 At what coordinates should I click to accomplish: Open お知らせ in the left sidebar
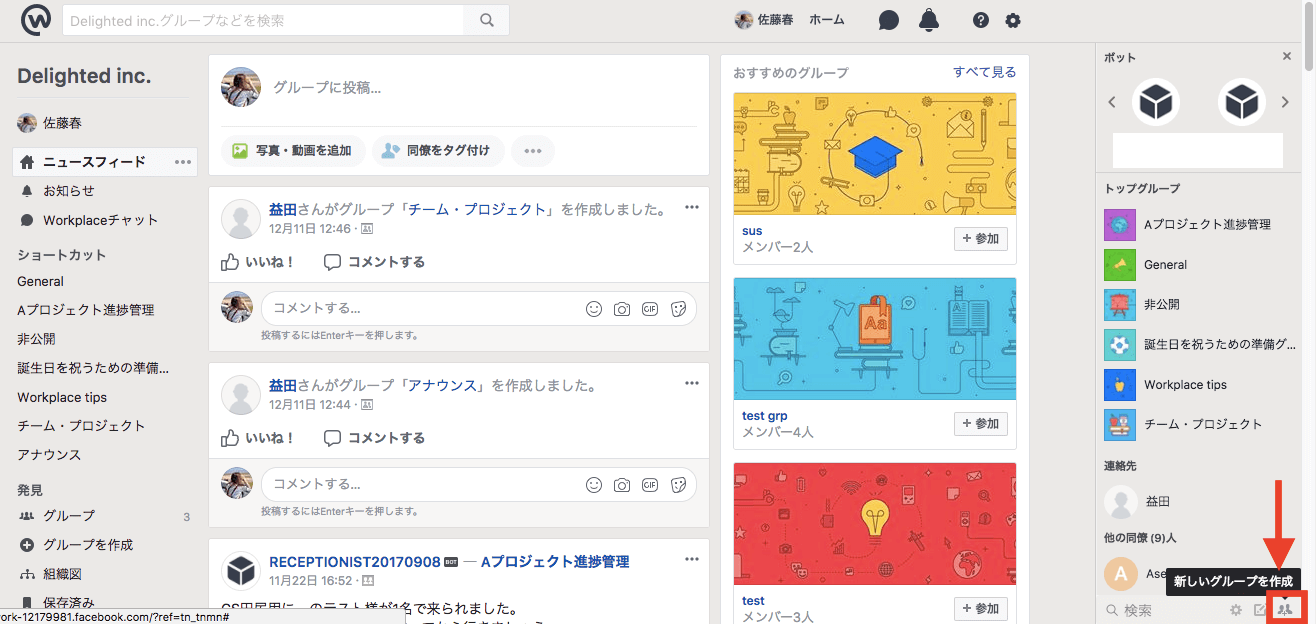(x=68, y=191)
